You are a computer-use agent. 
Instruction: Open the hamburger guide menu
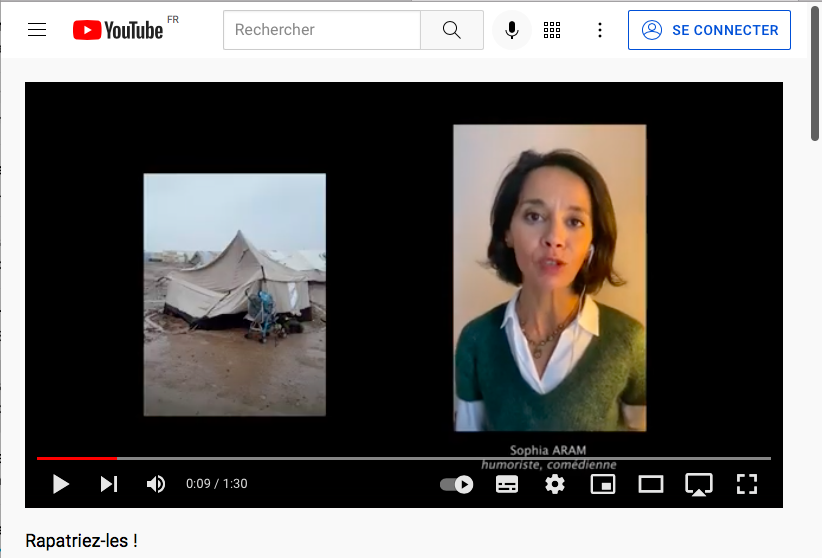[x=37, y=30]
